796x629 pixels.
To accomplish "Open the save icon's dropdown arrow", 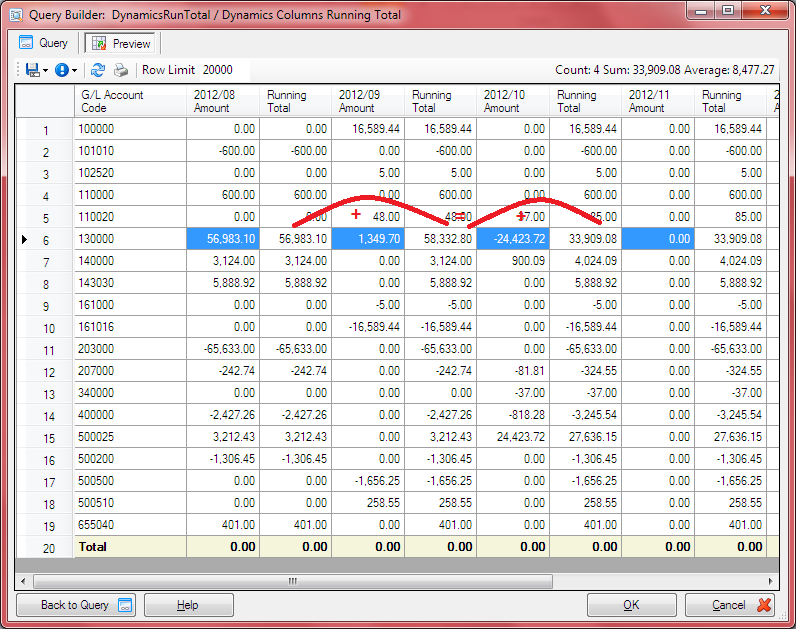I will pyautogui.click(x=45, y=71).
